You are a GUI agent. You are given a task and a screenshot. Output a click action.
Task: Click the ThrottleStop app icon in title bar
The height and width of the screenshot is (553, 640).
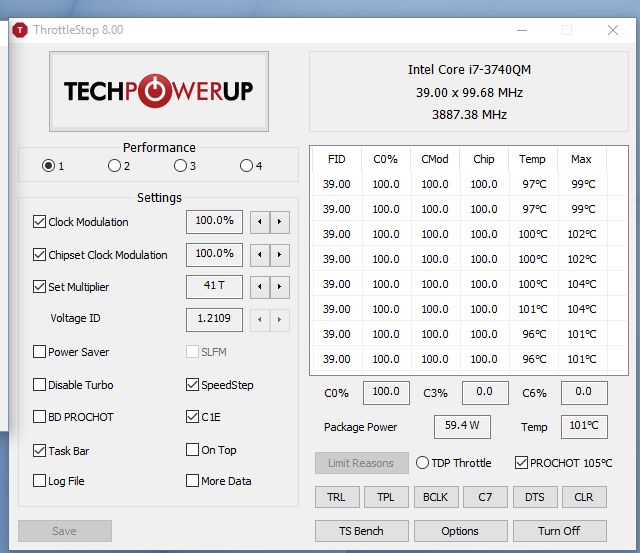(x=20, y=30)
